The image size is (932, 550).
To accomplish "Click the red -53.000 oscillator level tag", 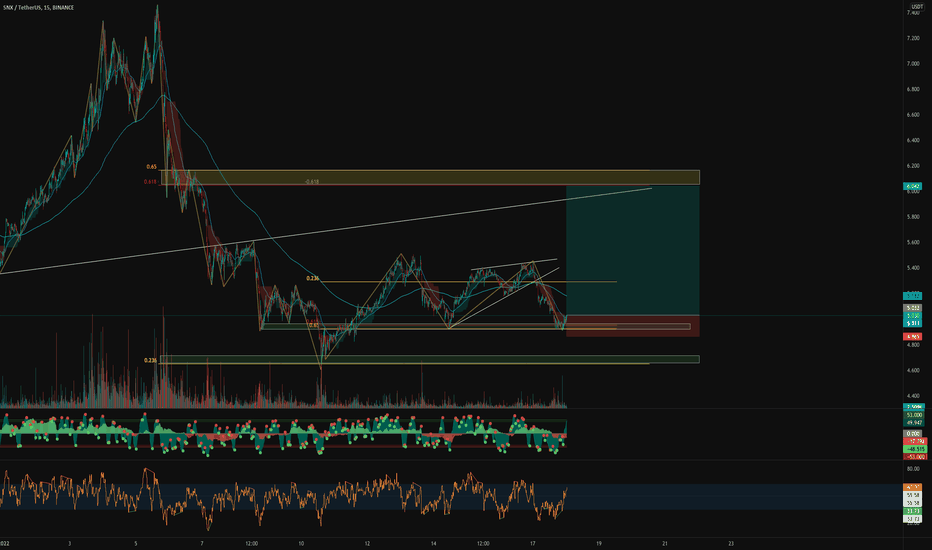I will click(x=914, y=456).
